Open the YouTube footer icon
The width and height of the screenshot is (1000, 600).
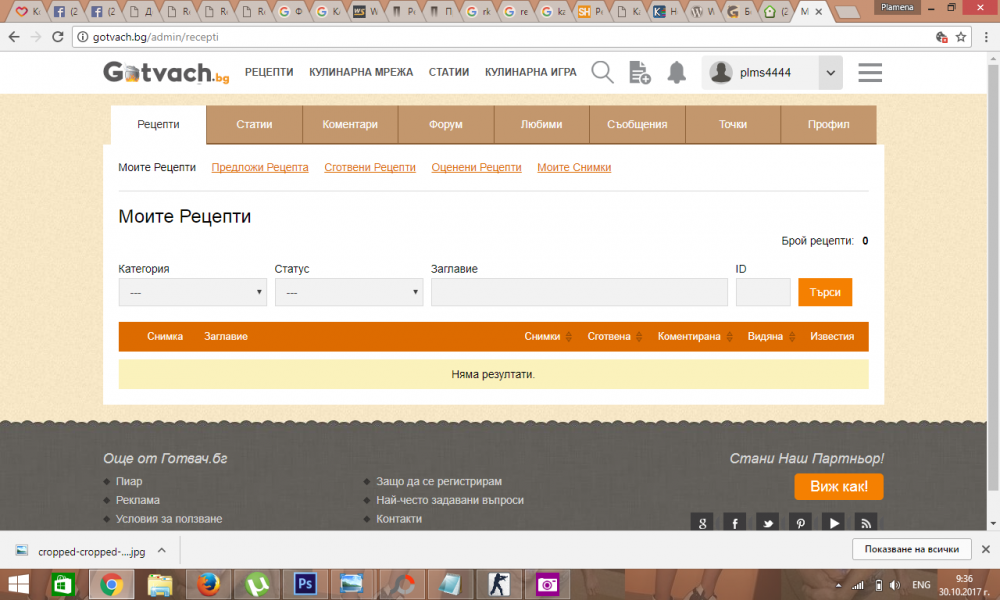[x=833, y=523]
